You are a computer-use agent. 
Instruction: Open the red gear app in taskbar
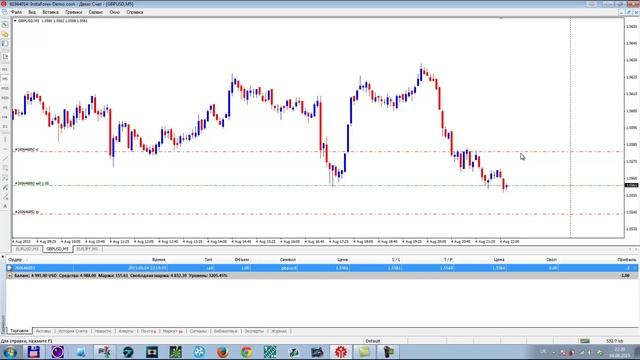[x=341, y=352]
